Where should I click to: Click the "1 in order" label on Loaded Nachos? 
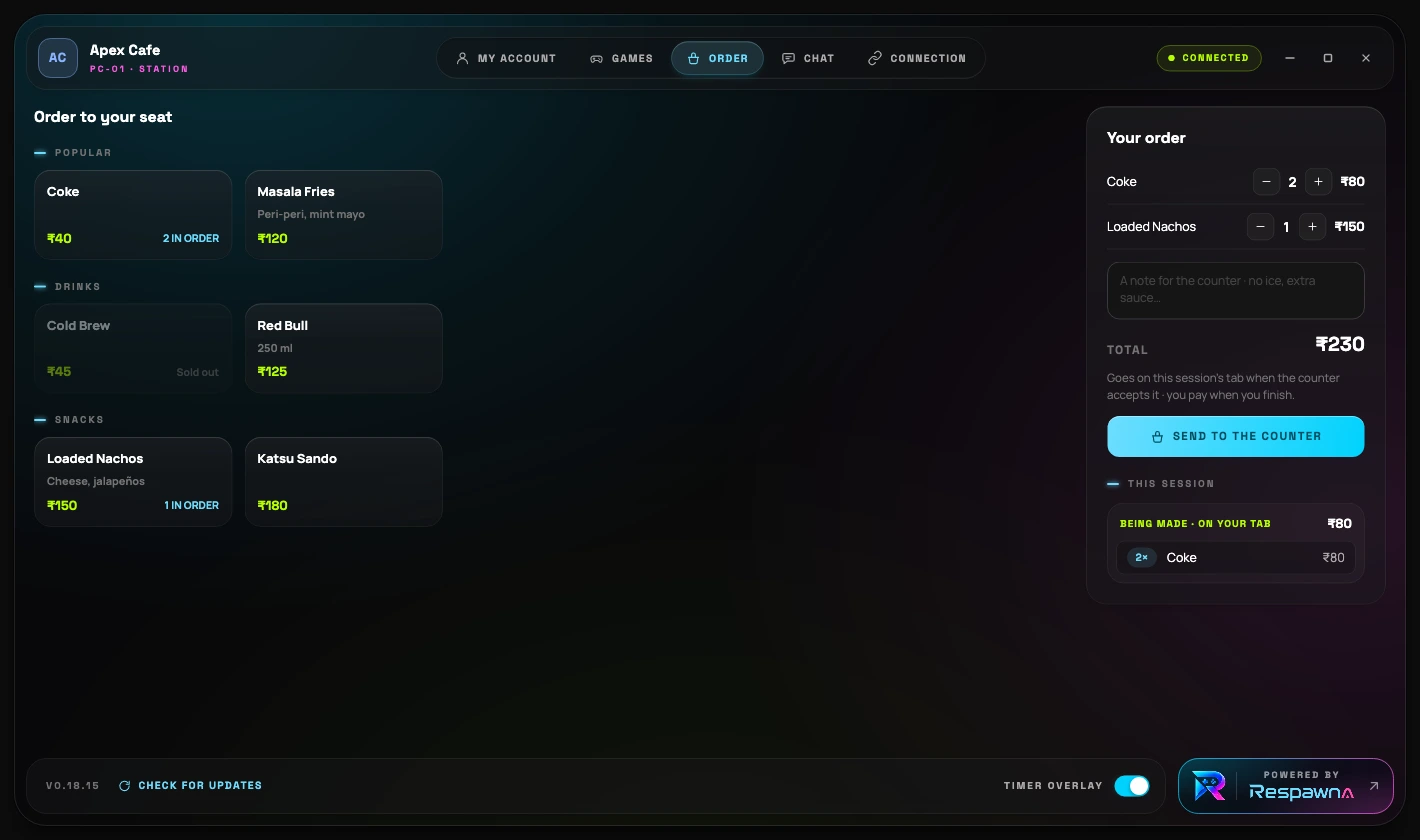[x=192, y=506]
